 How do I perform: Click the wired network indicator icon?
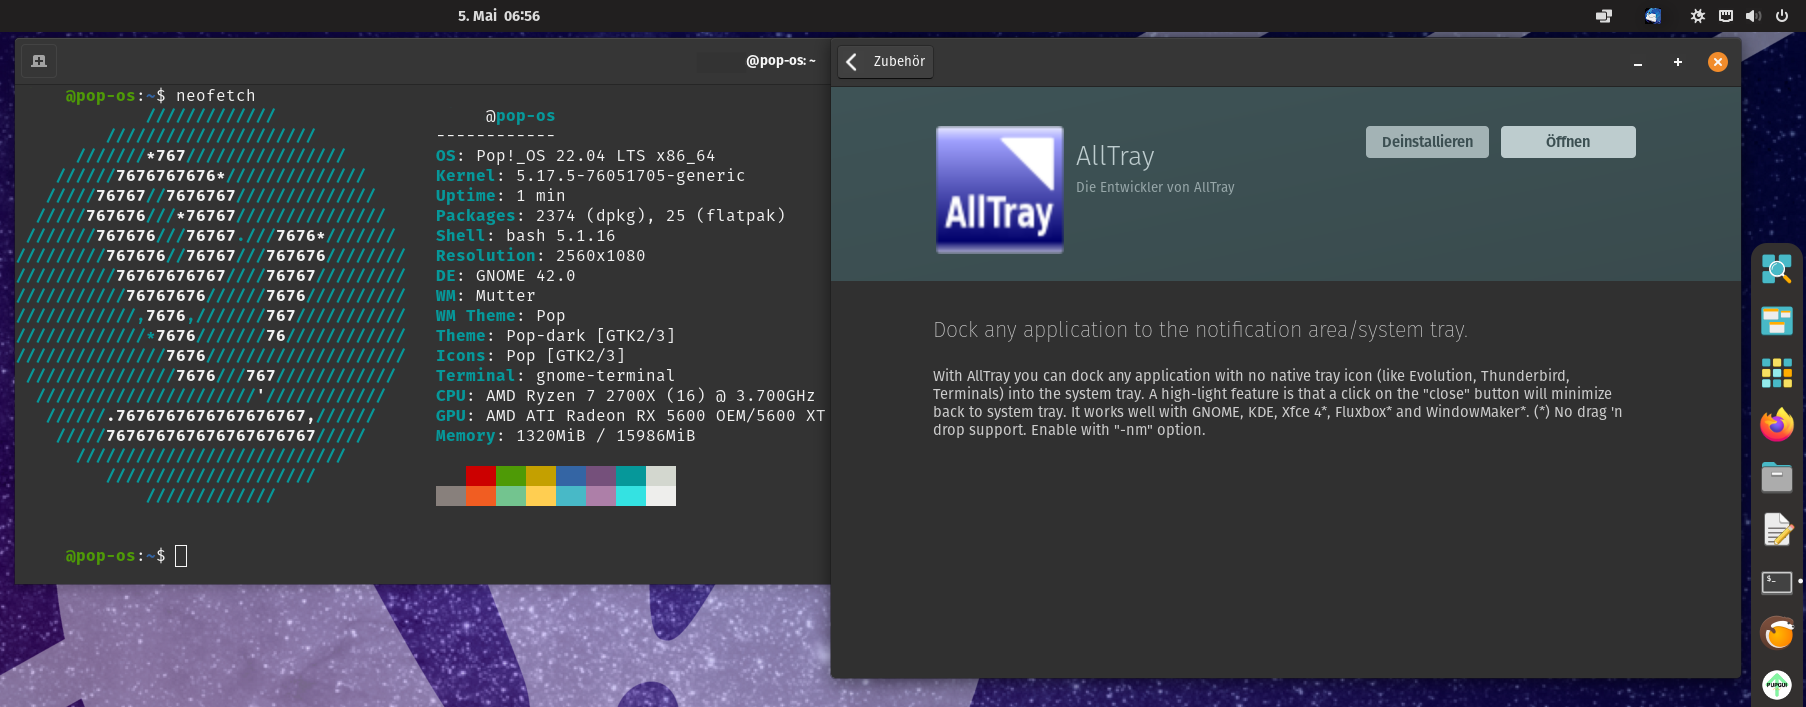coord(1726,16)
